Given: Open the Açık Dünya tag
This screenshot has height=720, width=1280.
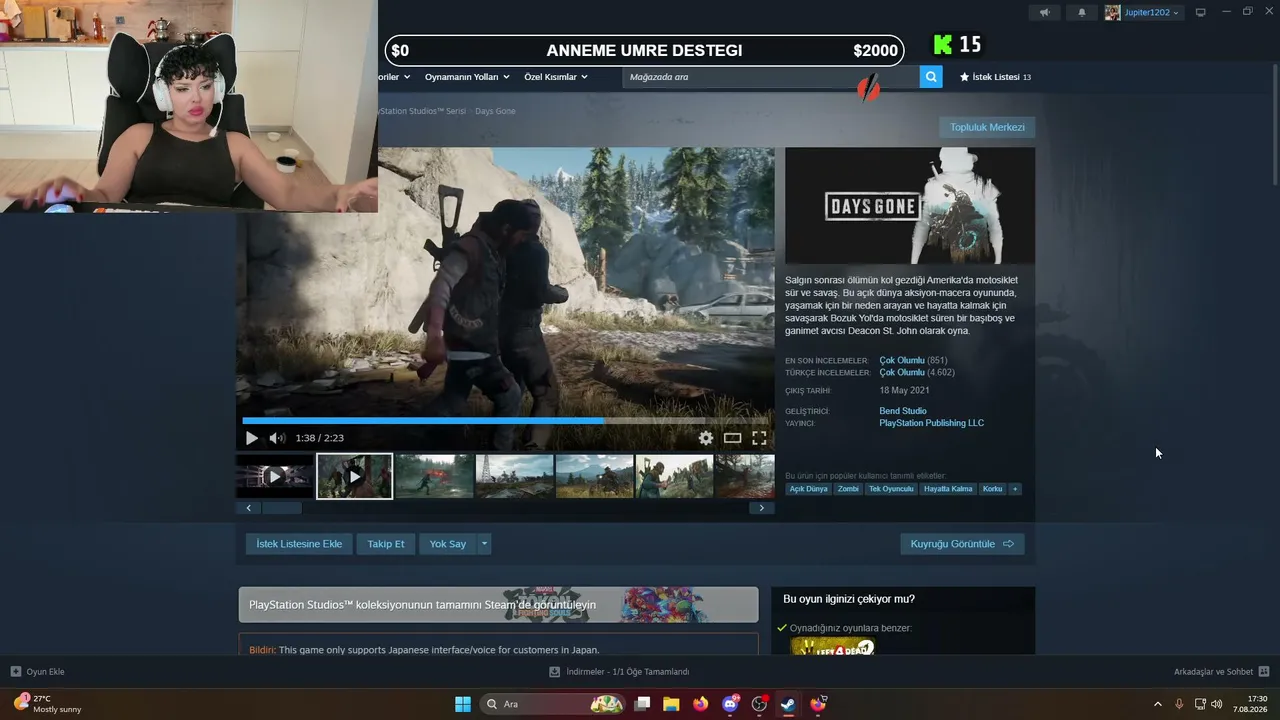Looking at the screenshot, I should [x=809, y=489].
